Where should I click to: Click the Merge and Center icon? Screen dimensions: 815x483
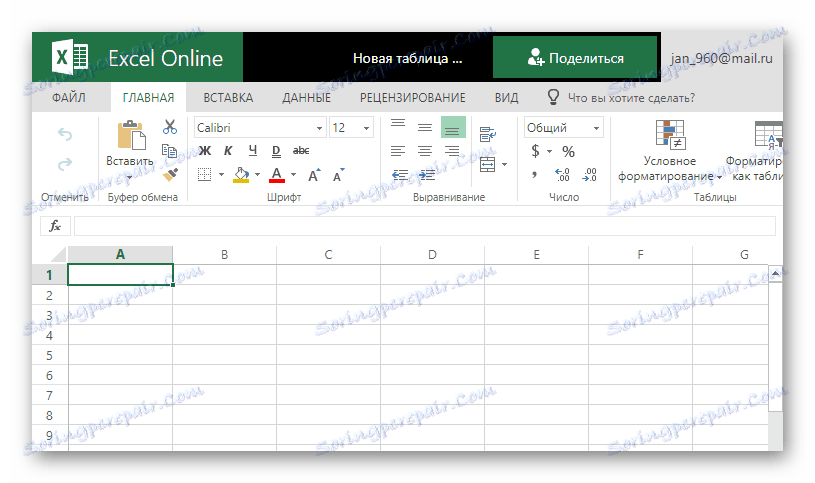(x=488, y=165)
